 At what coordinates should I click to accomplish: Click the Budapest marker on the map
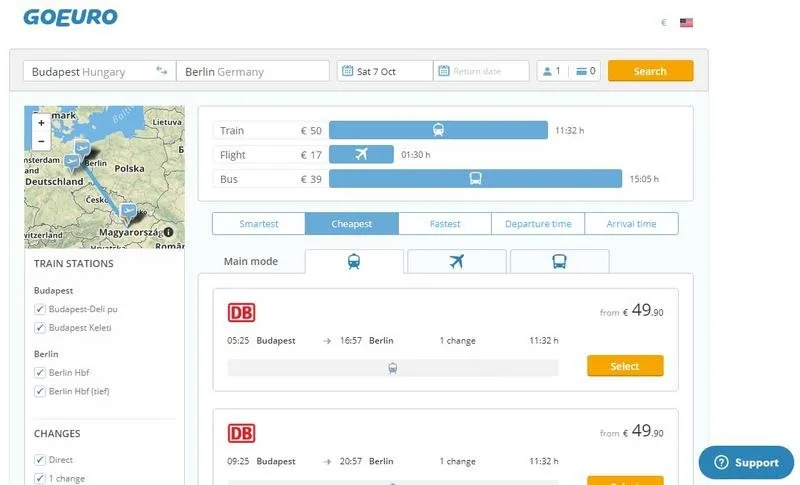[128, 212]
